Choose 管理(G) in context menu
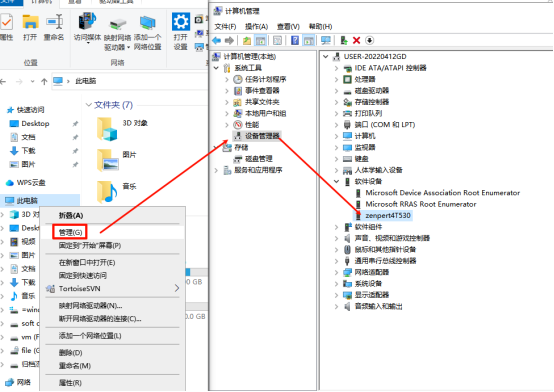This screenshot has height=392, width=554. coord(70,232)
